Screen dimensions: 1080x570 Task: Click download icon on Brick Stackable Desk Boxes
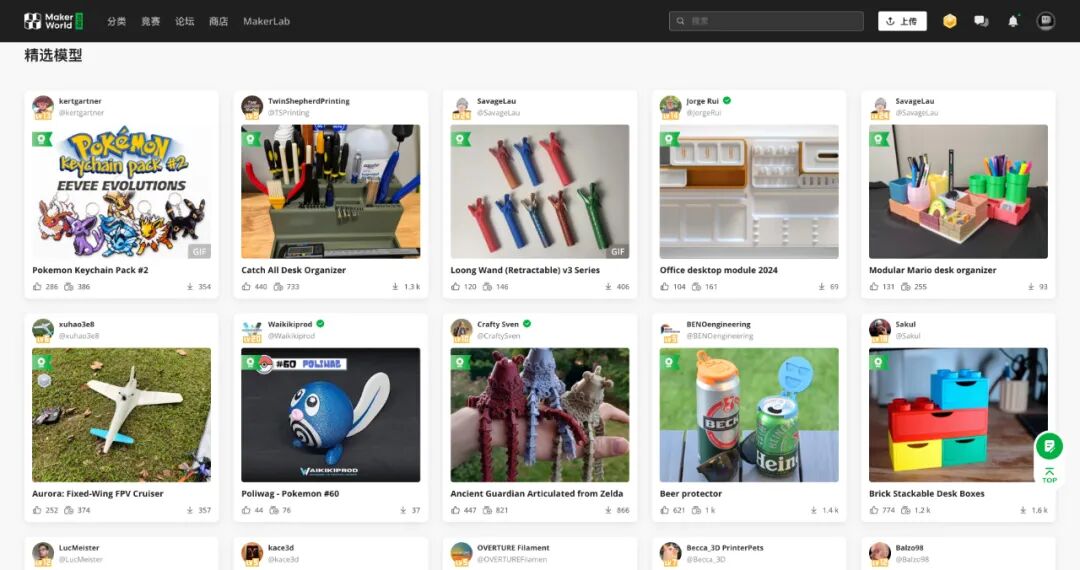1024,510
